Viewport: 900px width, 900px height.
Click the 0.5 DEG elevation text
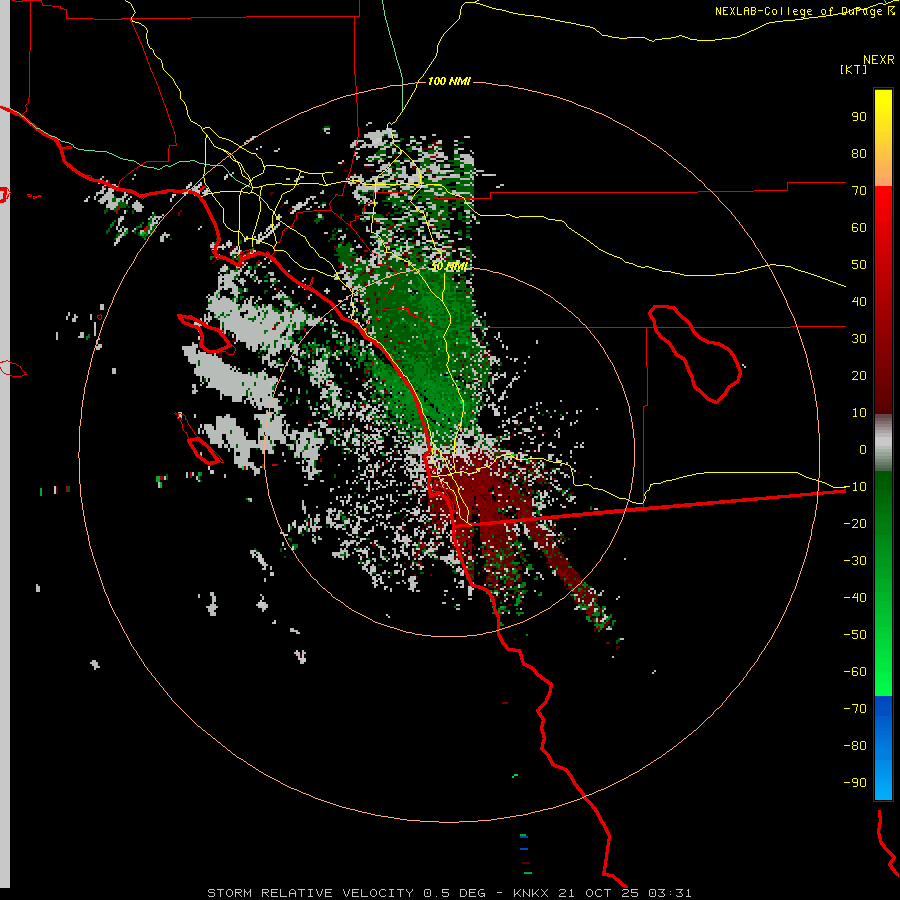455,893
